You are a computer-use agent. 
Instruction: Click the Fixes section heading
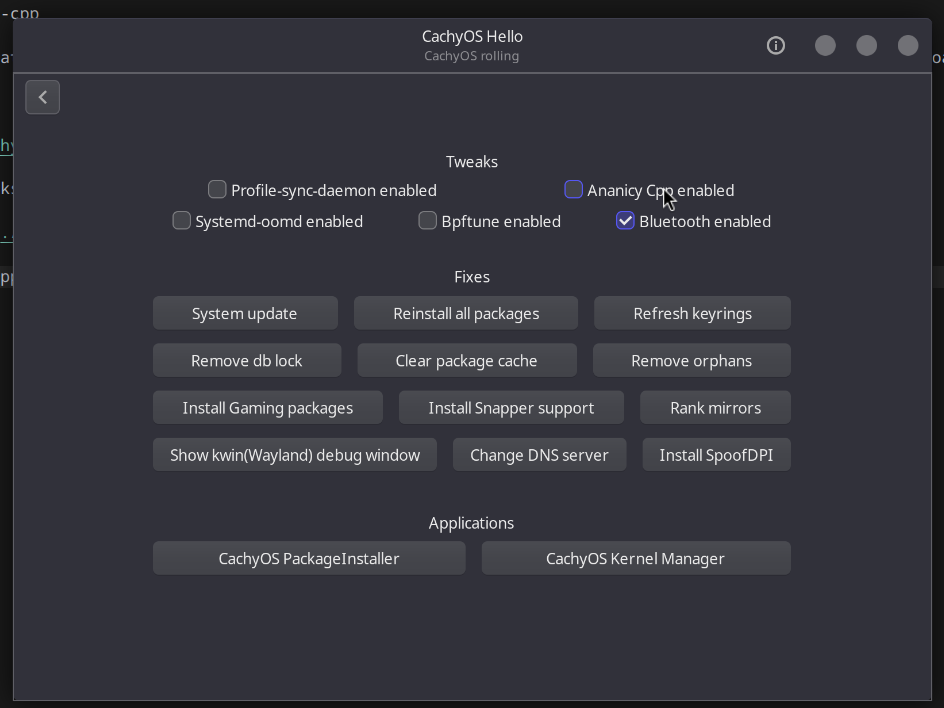[472, 276]
